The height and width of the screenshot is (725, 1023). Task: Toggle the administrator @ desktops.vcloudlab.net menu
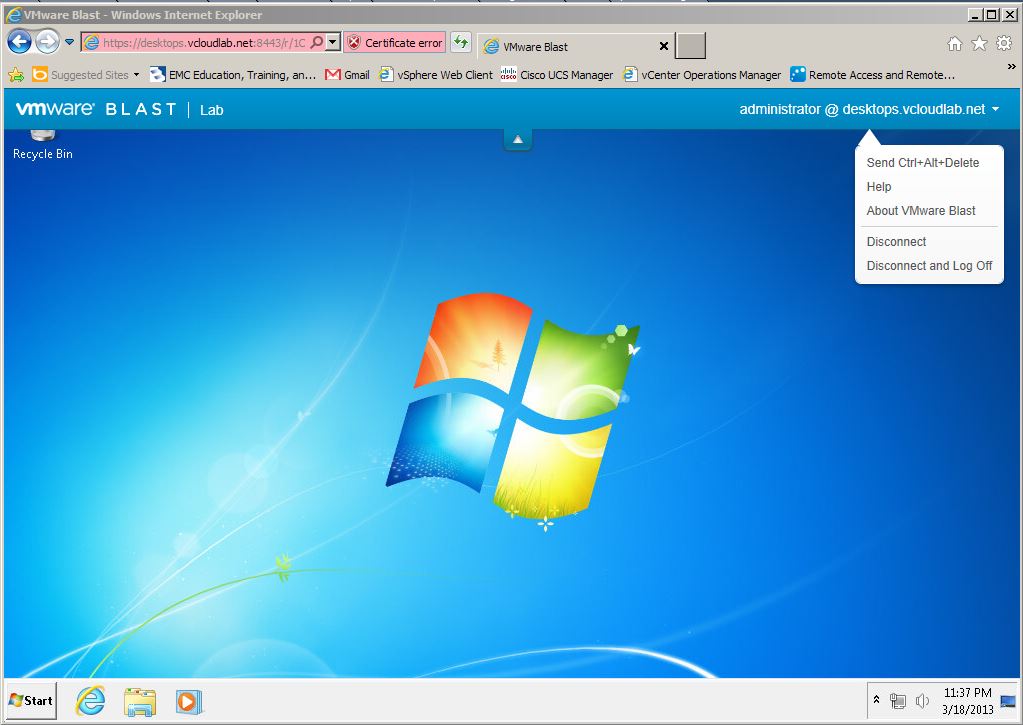click(869, 110)
